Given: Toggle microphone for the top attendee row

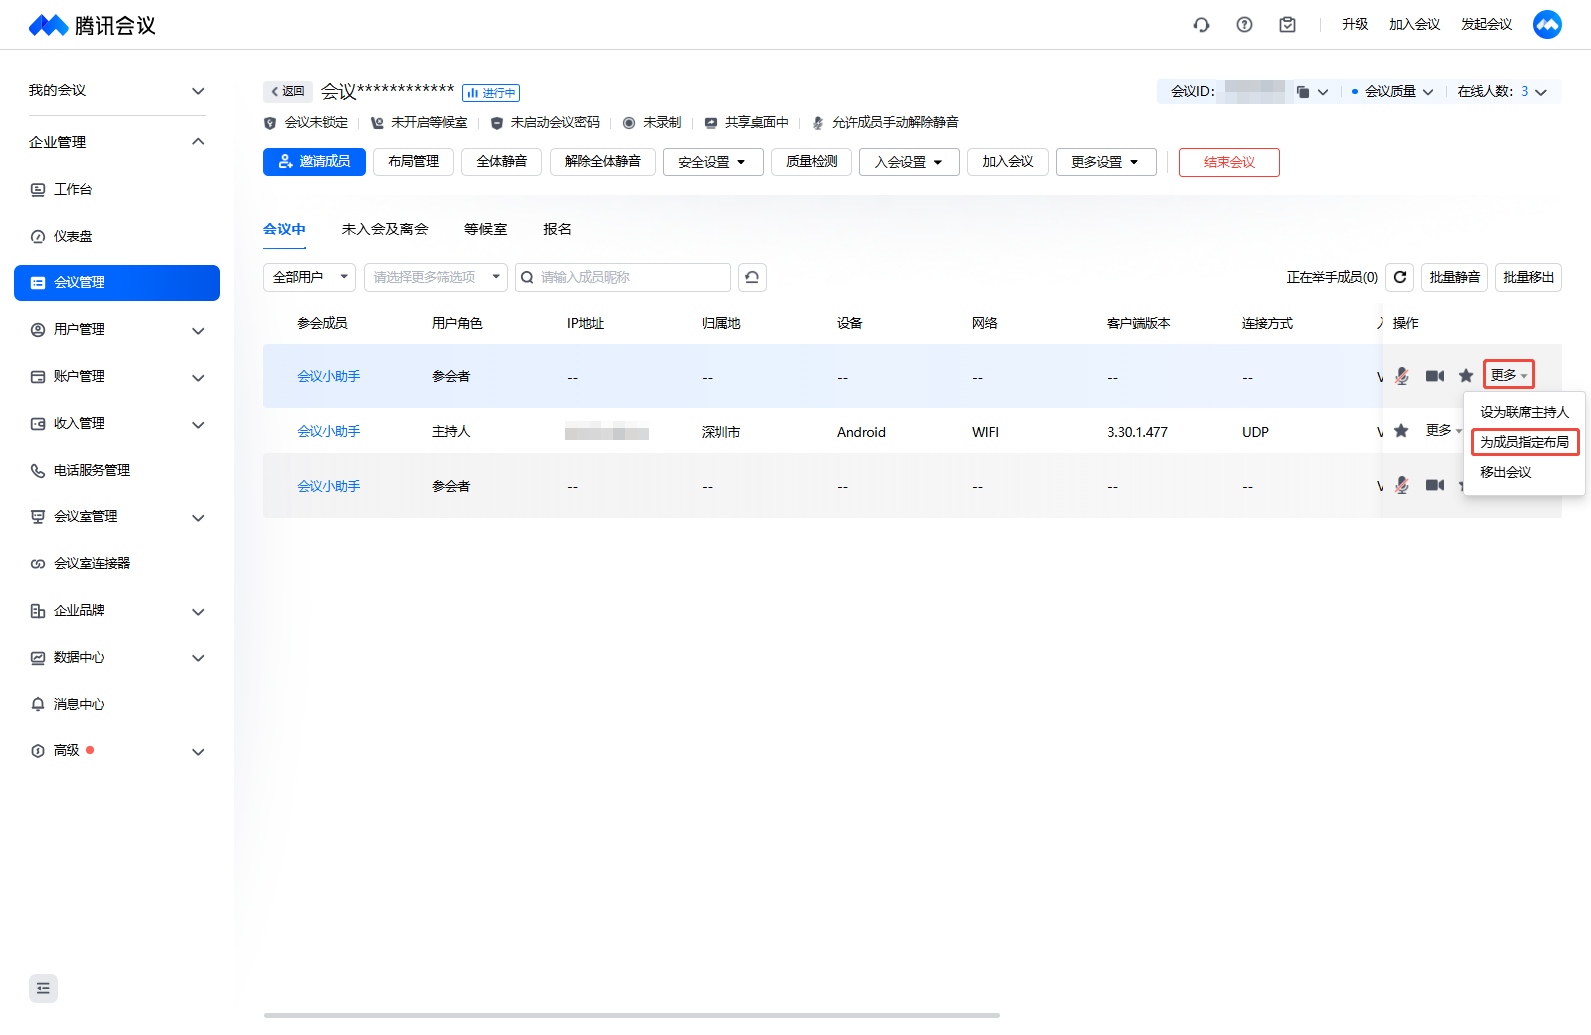Looking at the screenshot, I should tap(1402, 376).
